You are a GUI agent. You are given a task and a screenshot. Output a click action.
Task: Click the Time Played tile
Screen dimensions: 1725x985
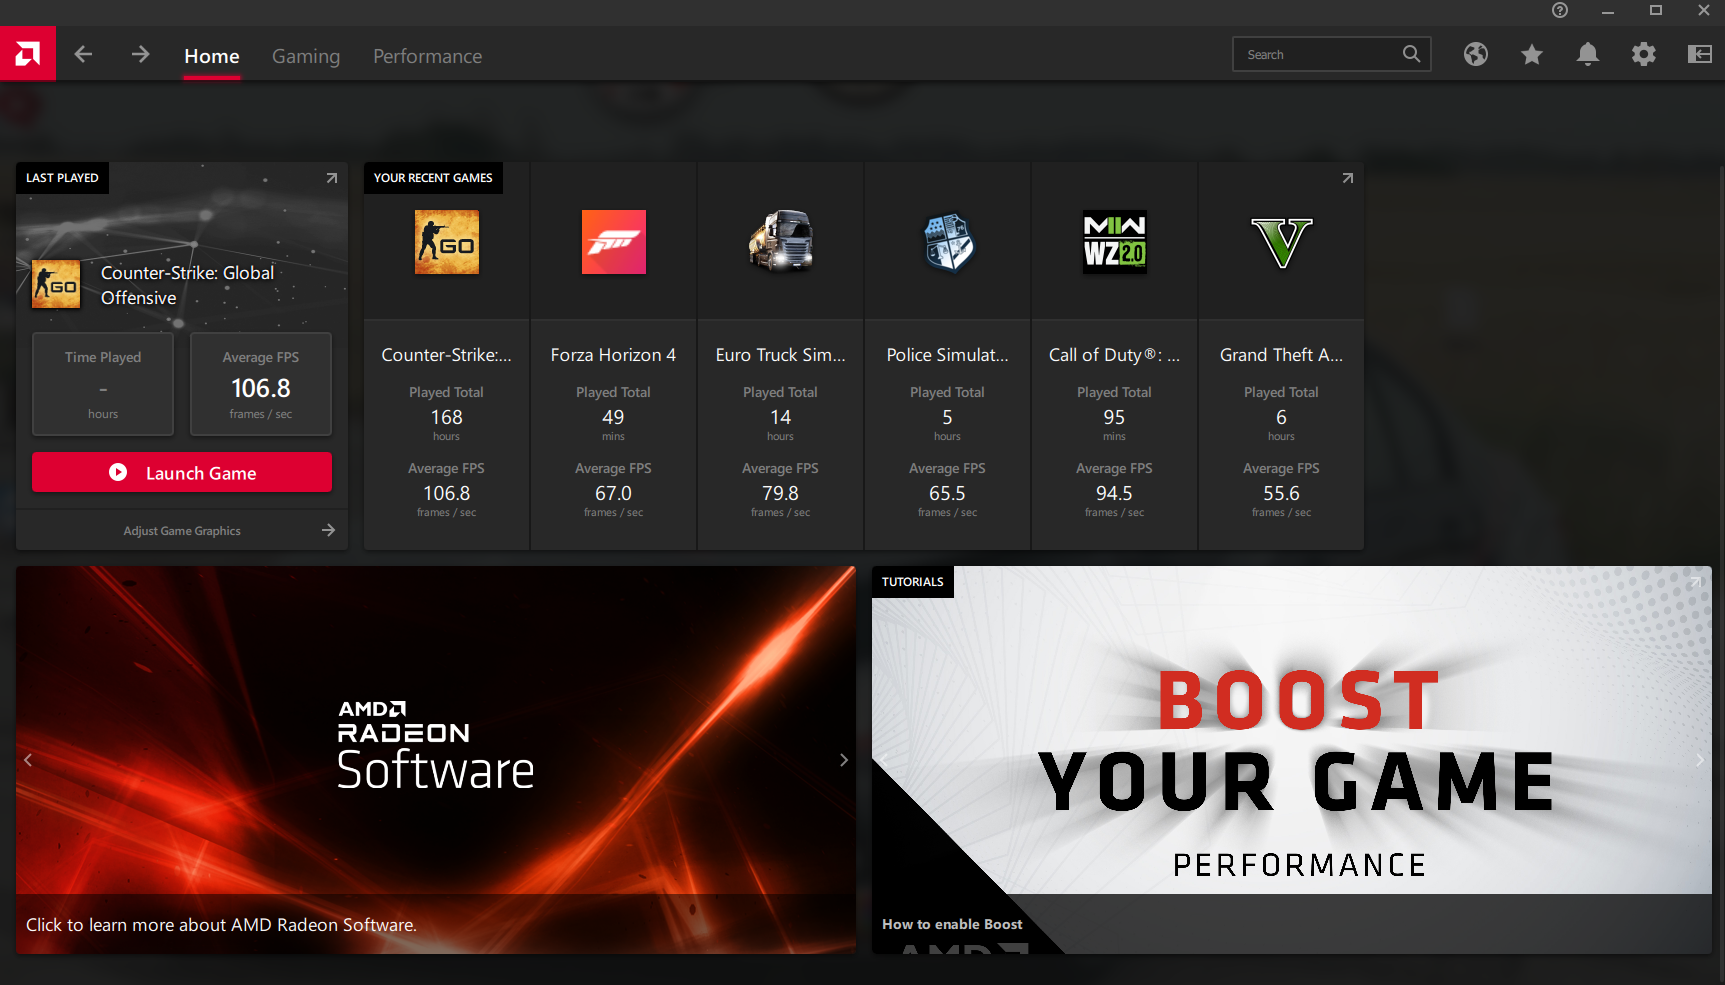click(103, 384)
